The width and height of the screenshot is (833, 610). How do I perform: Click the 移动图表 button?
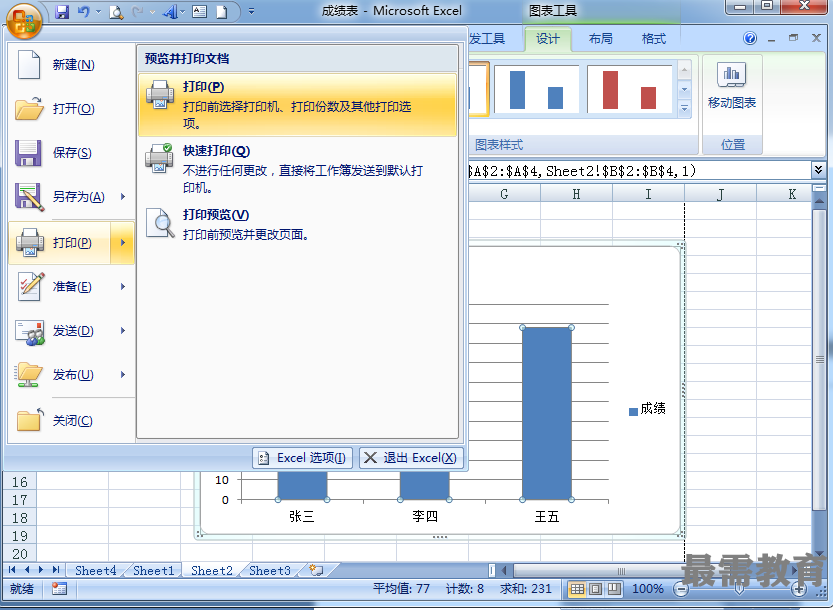click(732, 86)
